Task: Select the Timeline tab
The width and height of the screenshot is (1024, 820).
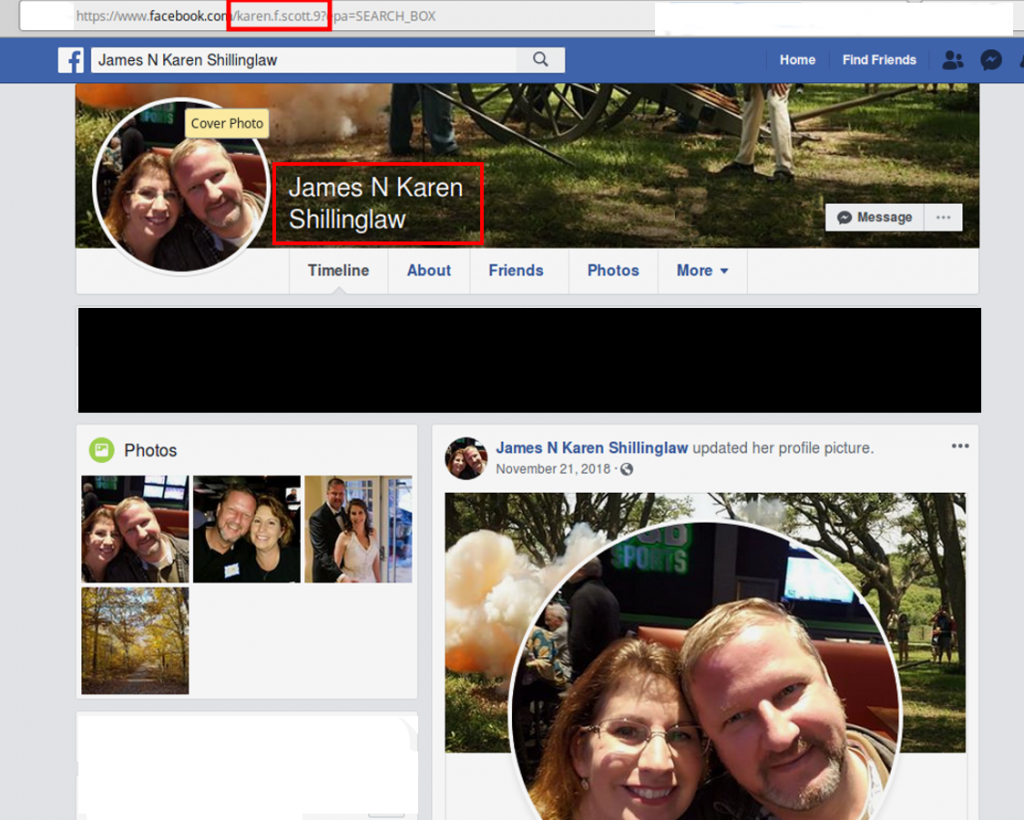Action: pos(338,270)
